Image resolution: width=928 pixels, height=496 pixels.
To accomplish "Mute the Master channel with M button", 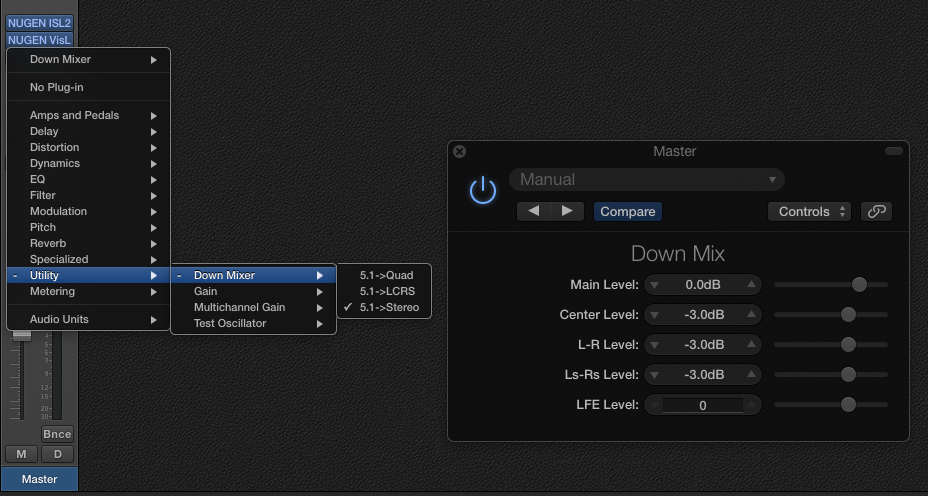I will click(x=21, y=454).
